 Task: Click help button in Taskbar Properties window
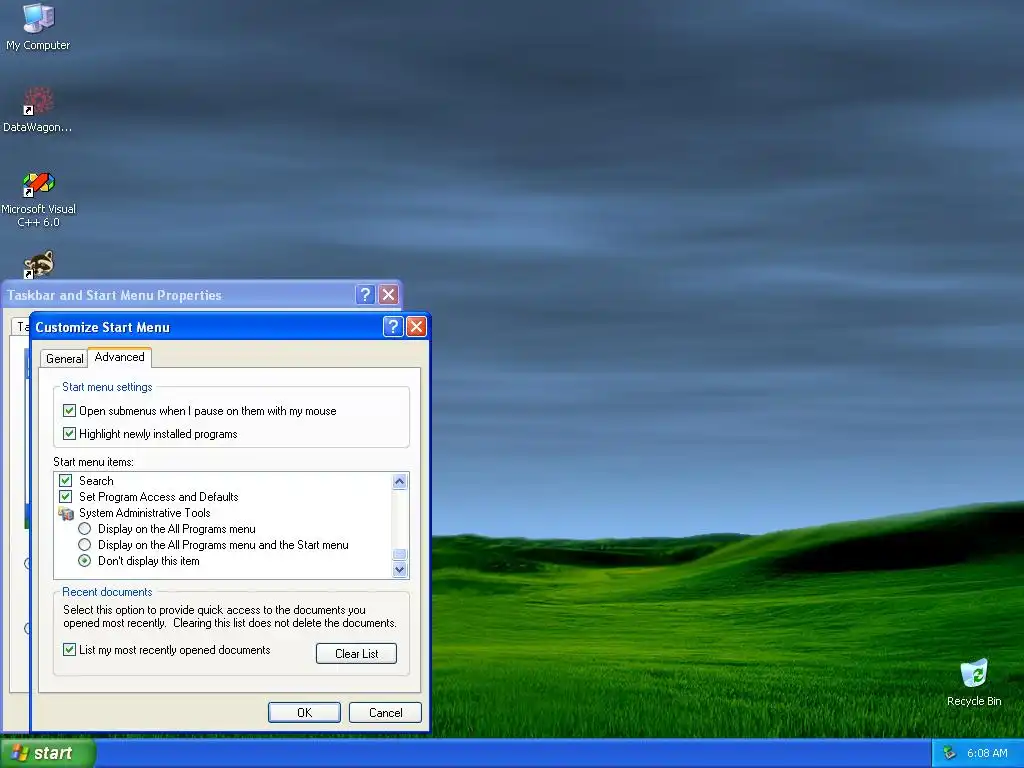[365, 295]
